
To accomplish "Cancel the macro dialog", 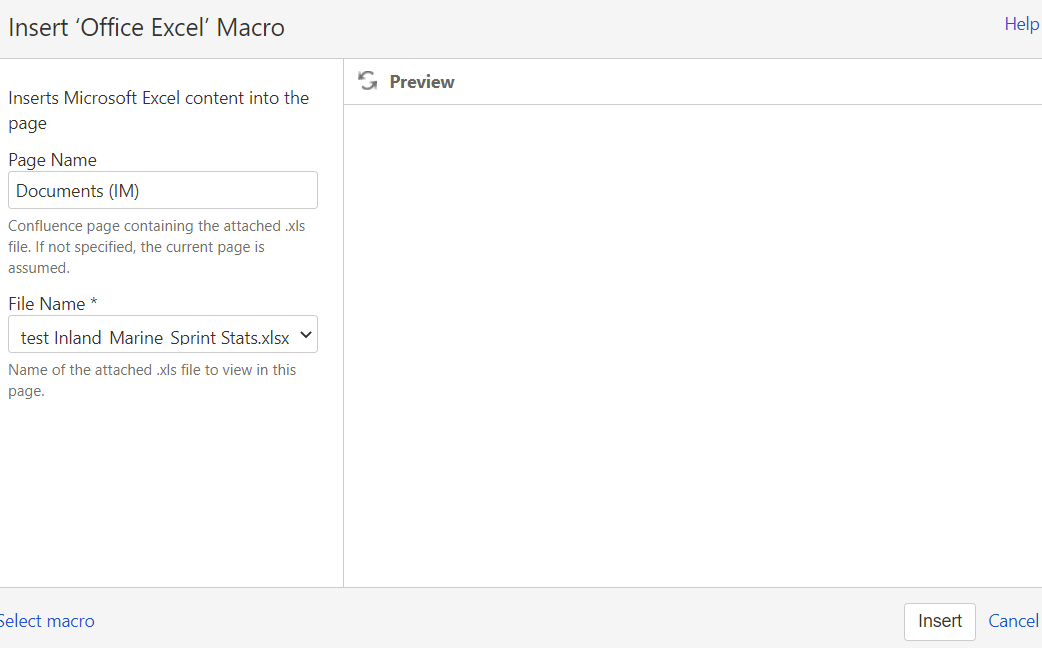I will click(x=1013, y=621).
